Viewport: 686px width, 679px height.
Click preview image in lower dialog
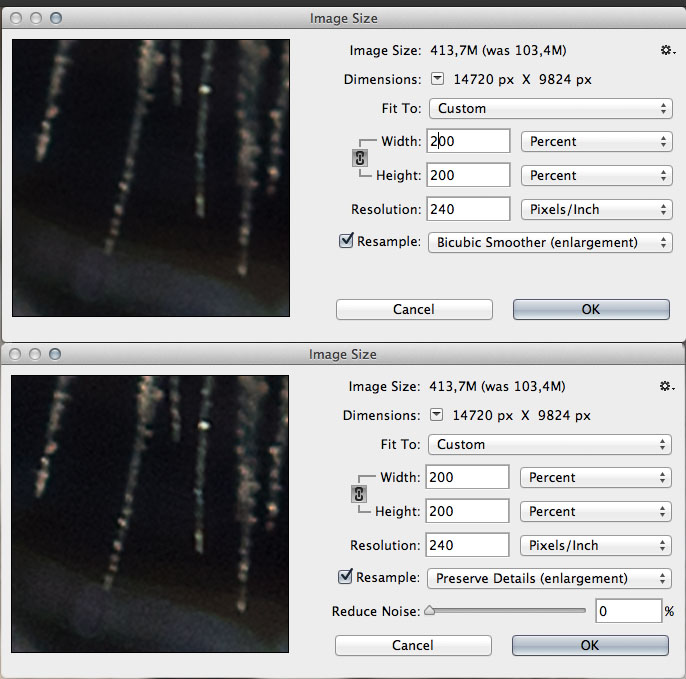coord(150,514)
